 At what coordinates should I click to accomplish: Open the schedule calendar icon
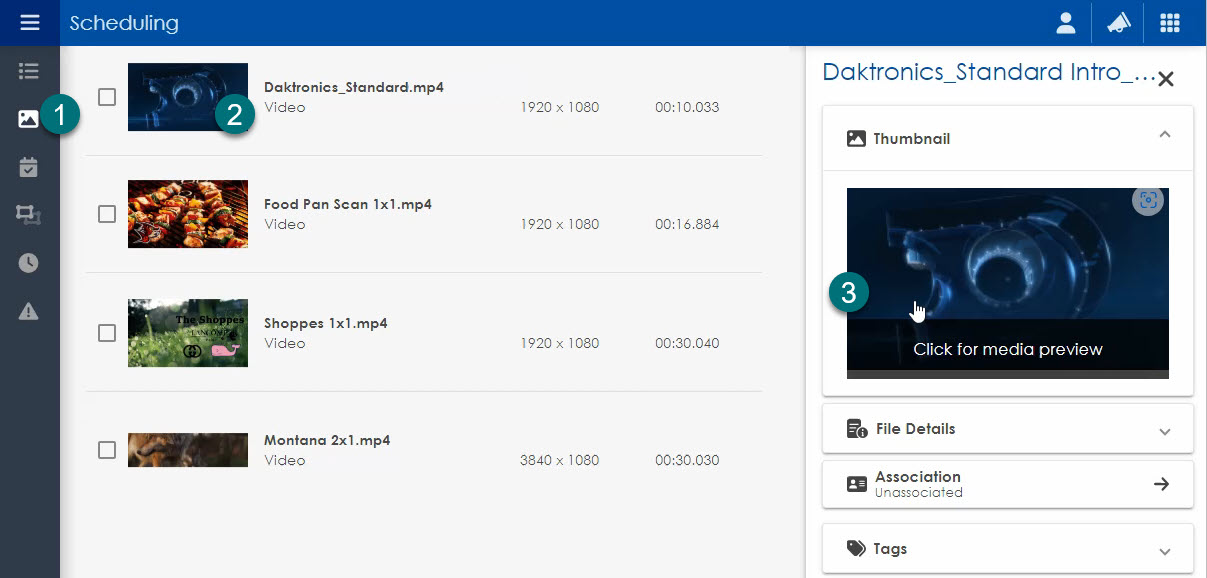click(28, 167)
